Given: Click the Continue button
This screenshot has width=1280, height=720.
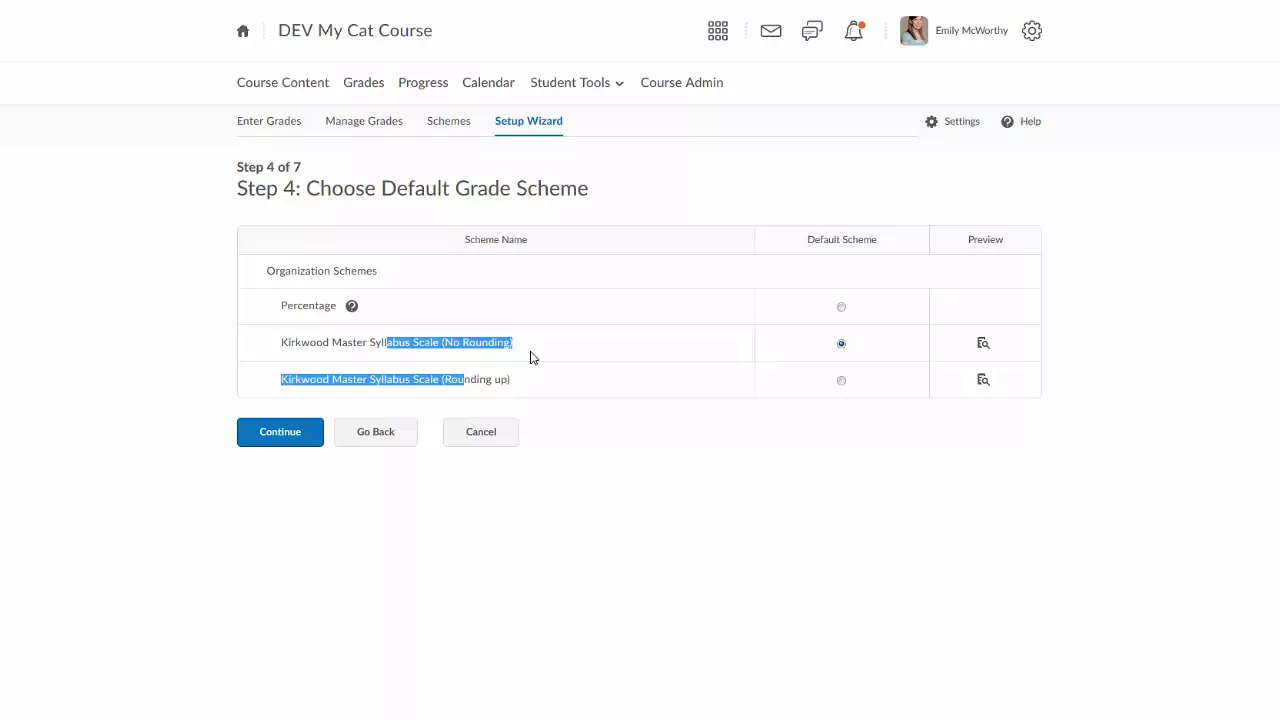Looking at the screenshot, I should coord(280,432).
